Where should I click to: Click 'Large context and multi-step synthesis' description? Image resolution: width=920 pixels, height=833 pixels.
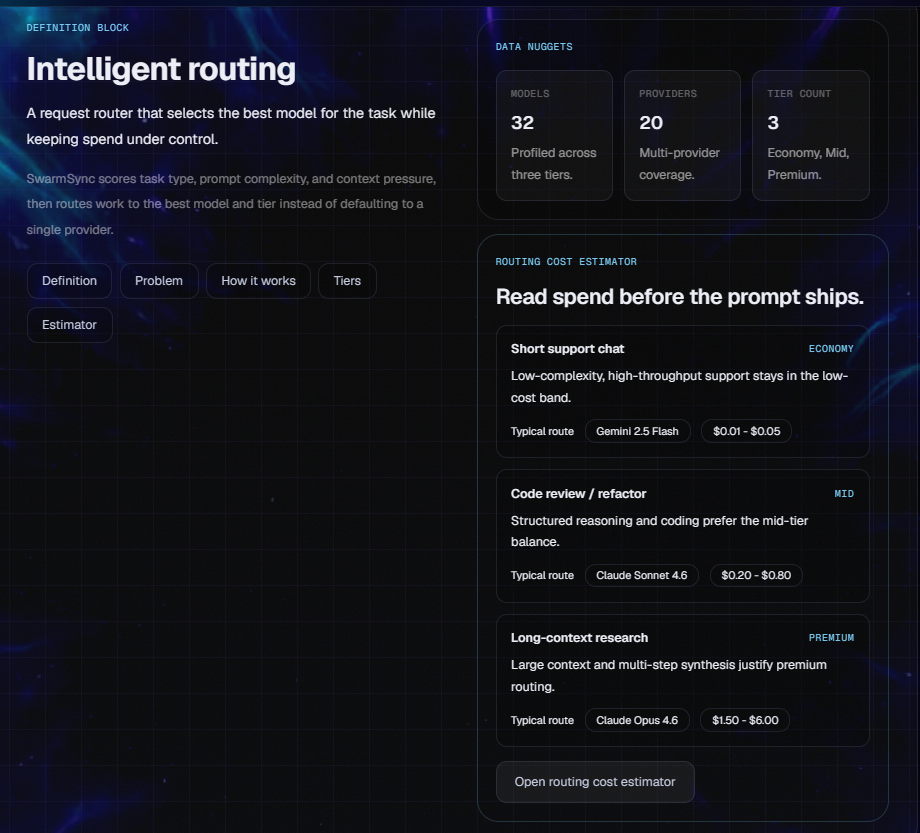pyautogui.click(x=668, y=676)
